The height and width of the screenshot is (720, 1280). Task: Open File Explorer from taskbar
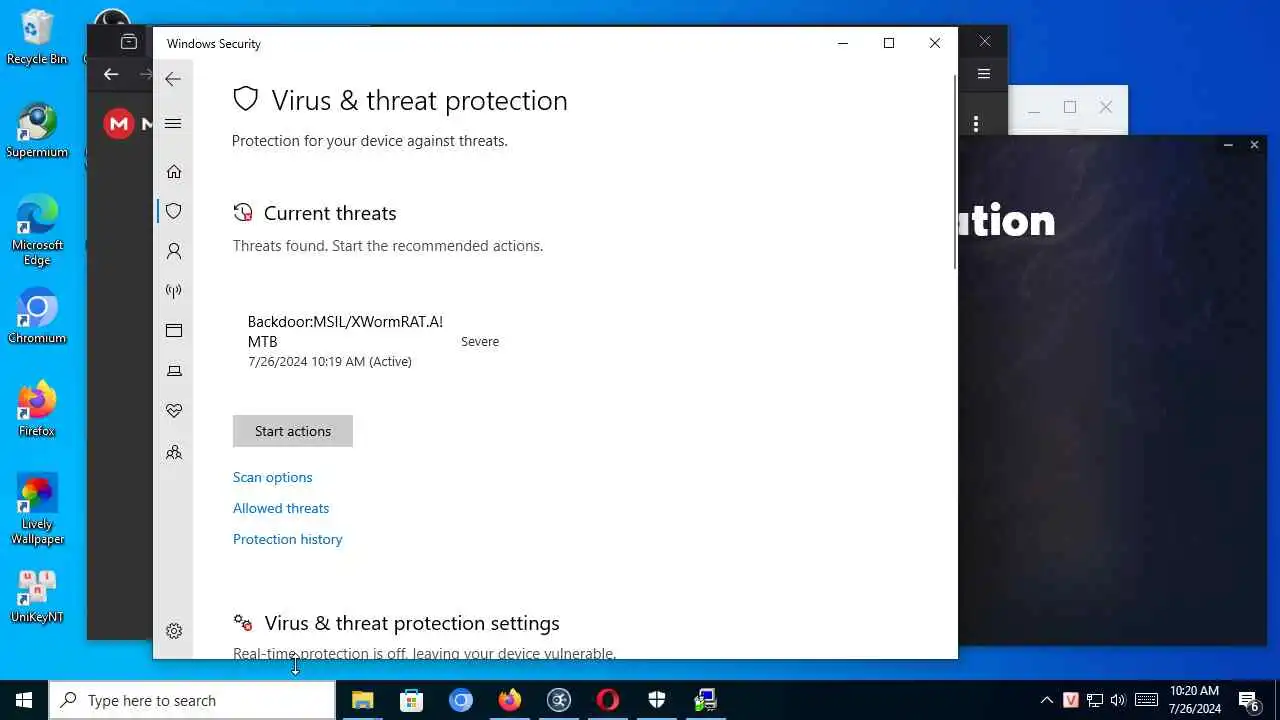363,700
